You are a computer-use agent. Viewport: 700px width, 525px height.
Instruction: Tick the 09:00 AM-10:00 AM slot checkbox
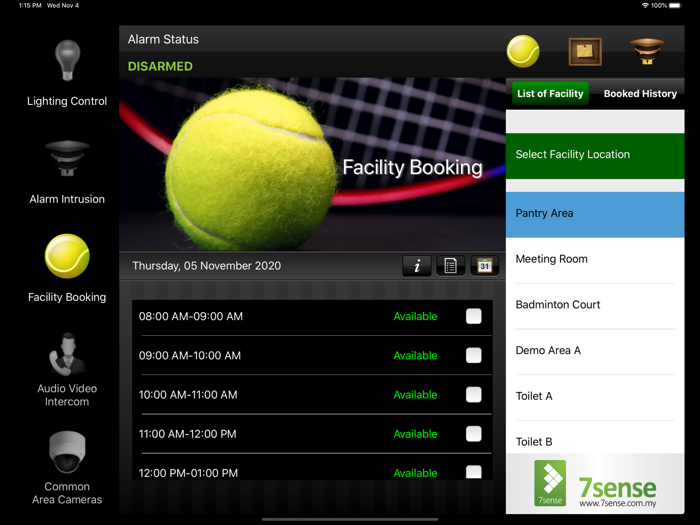(474, 355)
